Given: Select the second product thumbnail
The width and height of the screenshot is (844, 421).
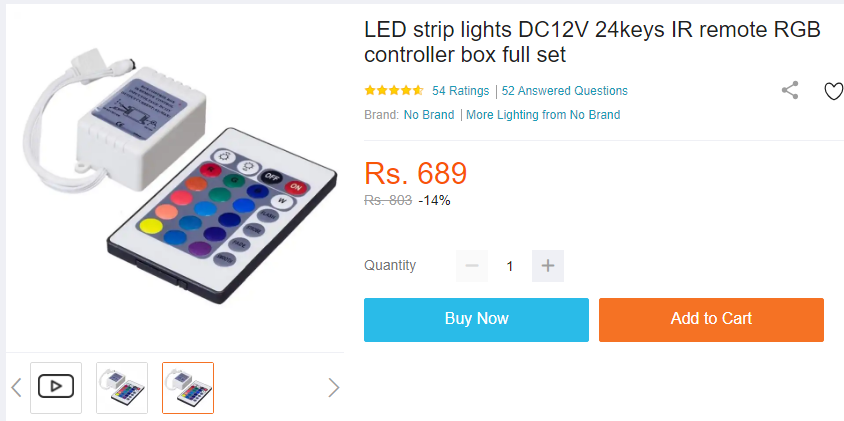Looking at the screenshot, I should [x=122, y=388].
